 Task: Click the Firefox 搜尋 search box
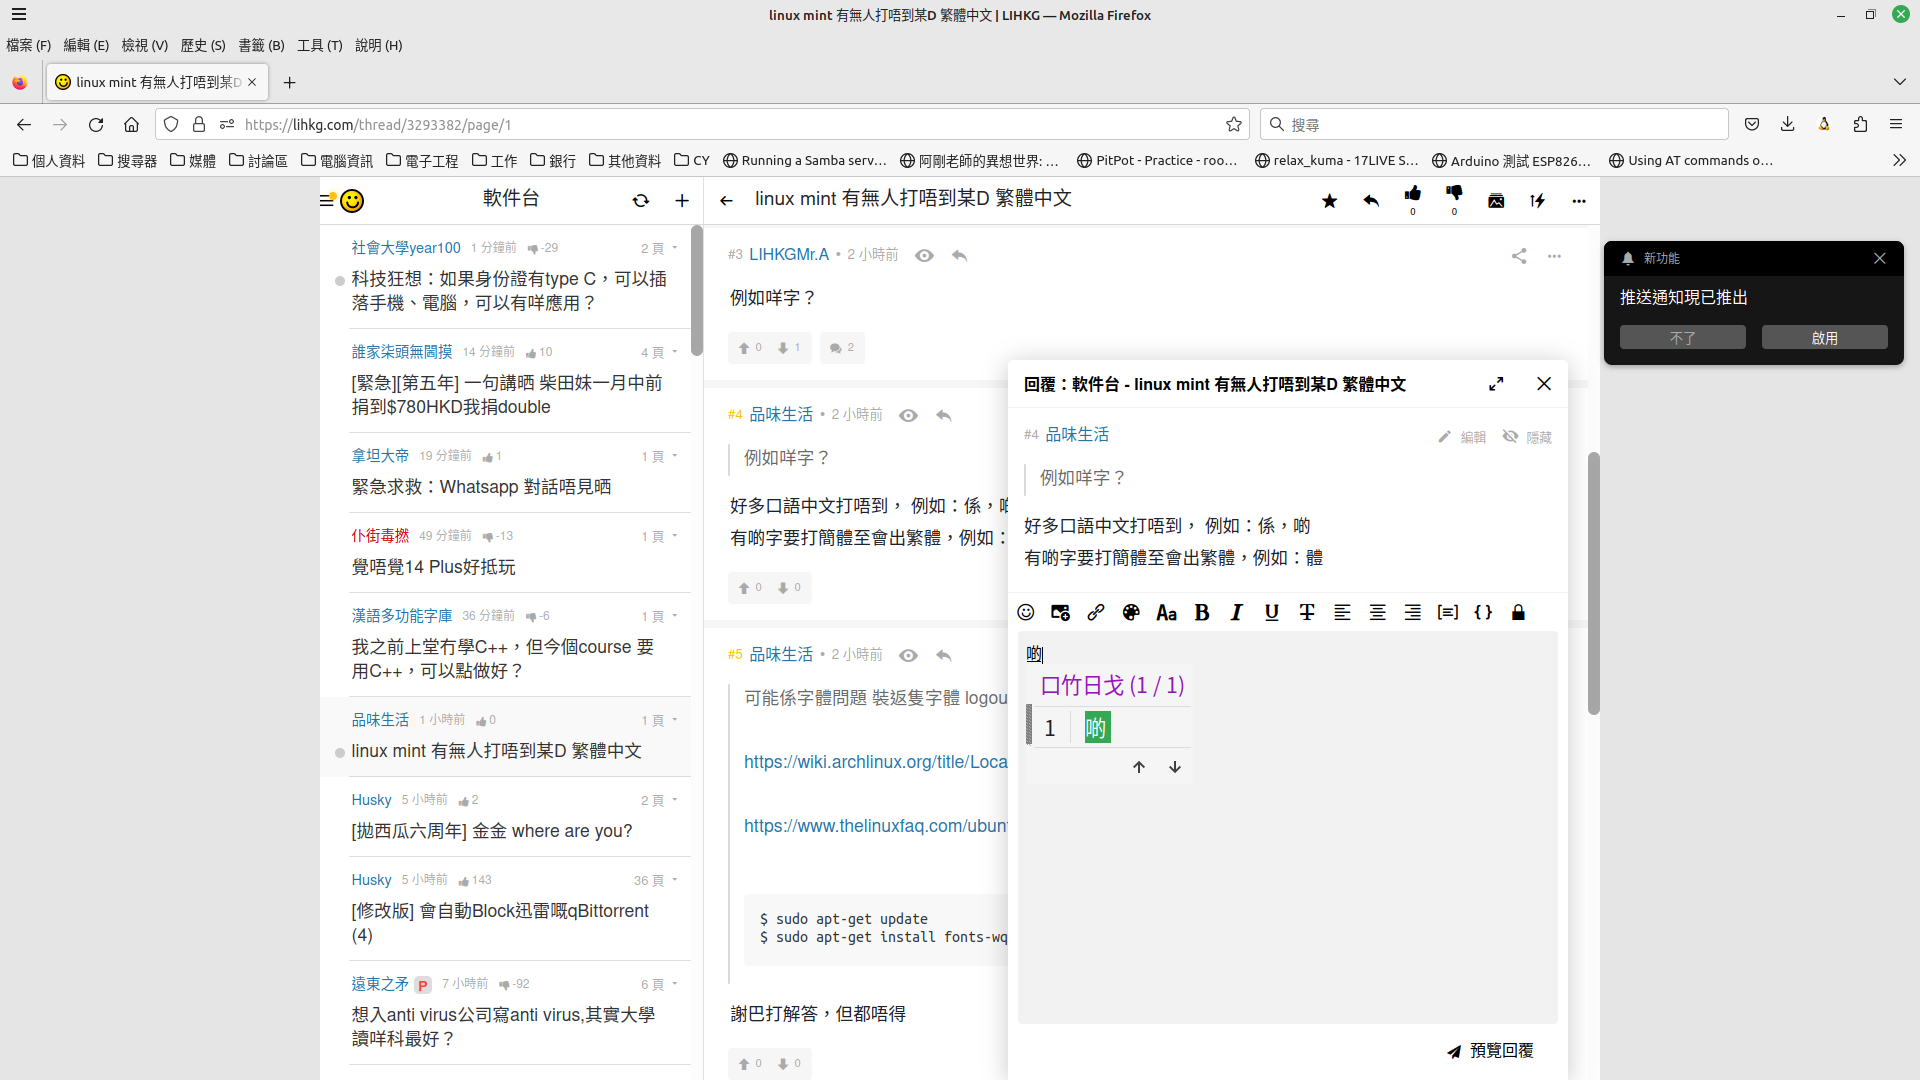click(1494, 124)
